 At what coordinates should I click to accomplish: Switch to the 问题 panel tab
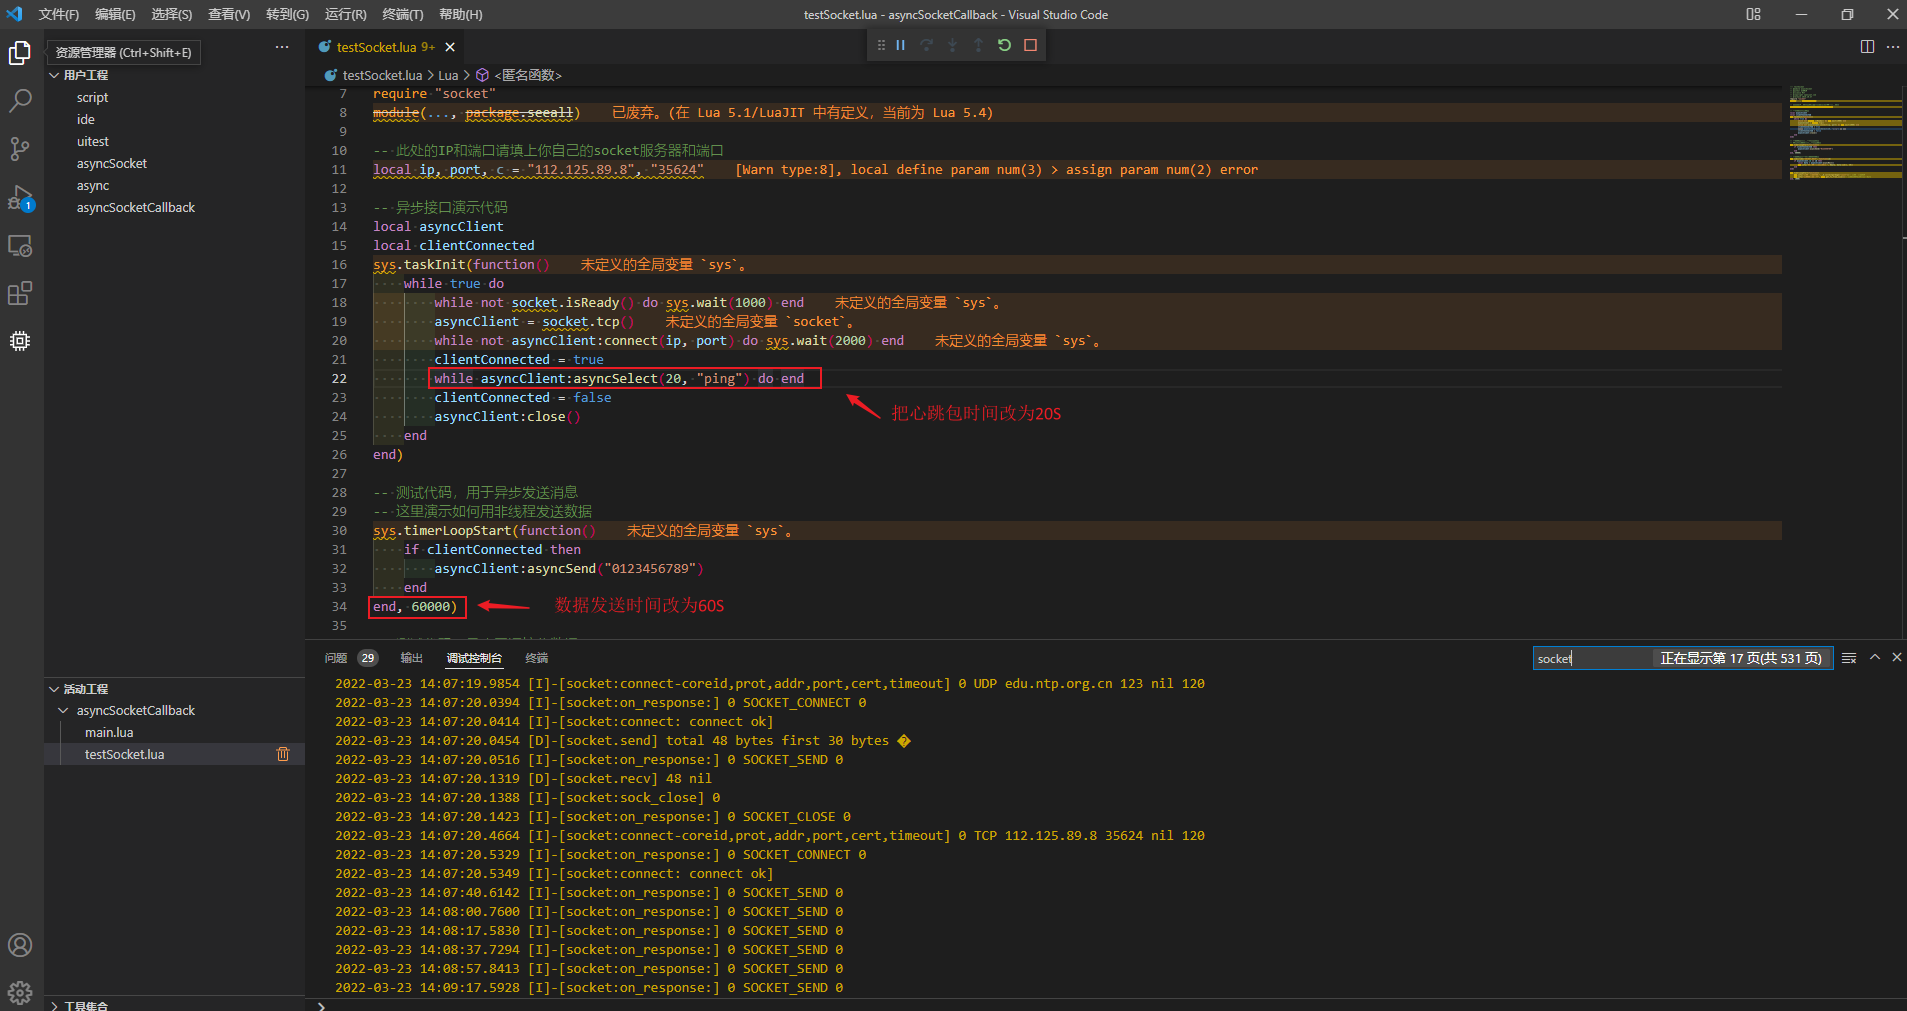336,658
